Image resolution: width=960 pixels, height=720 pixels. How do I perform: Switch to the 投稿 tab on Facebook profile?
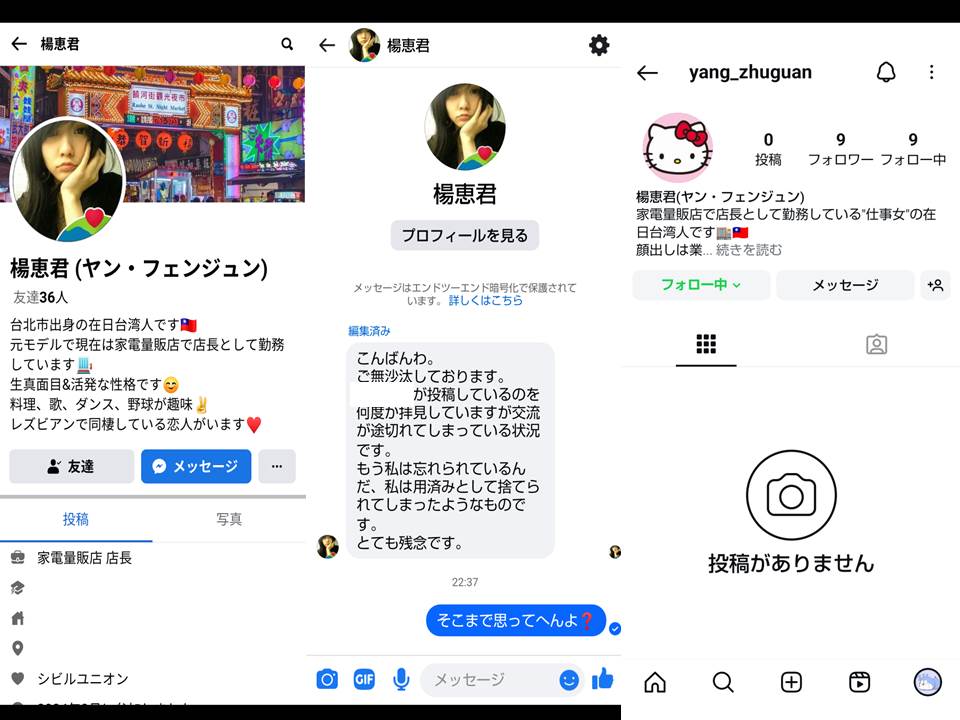(x=76, y=519)
